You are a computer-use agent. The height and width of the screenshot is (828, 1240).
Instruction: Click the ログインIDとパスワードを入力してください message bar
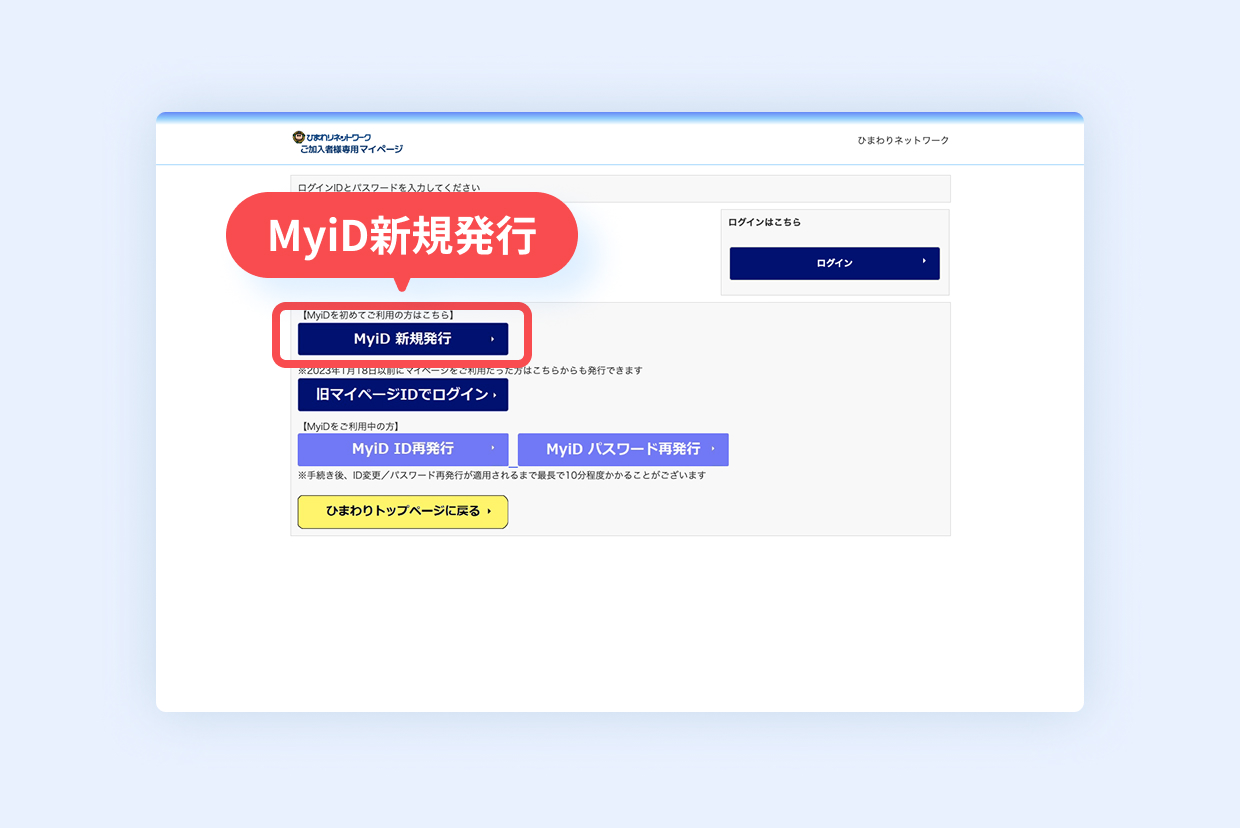click(x=619, y=188)
